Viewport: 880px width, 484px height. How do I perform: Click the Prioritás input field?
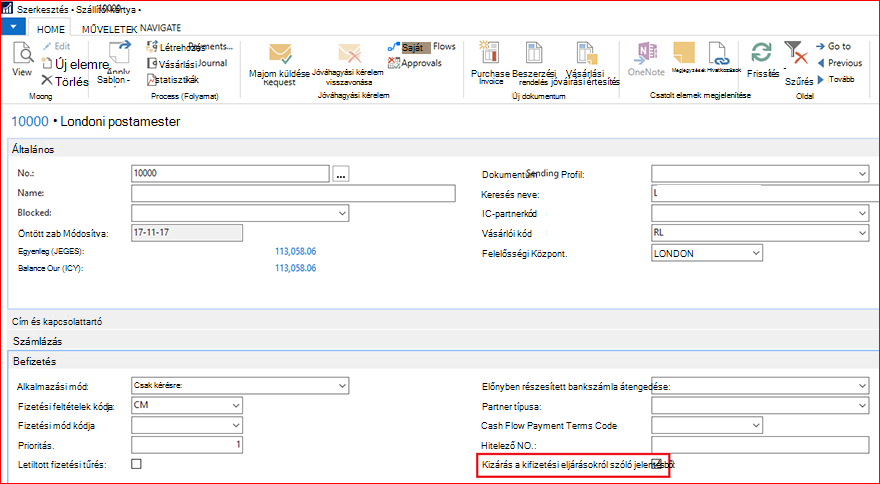coord(187,445)
